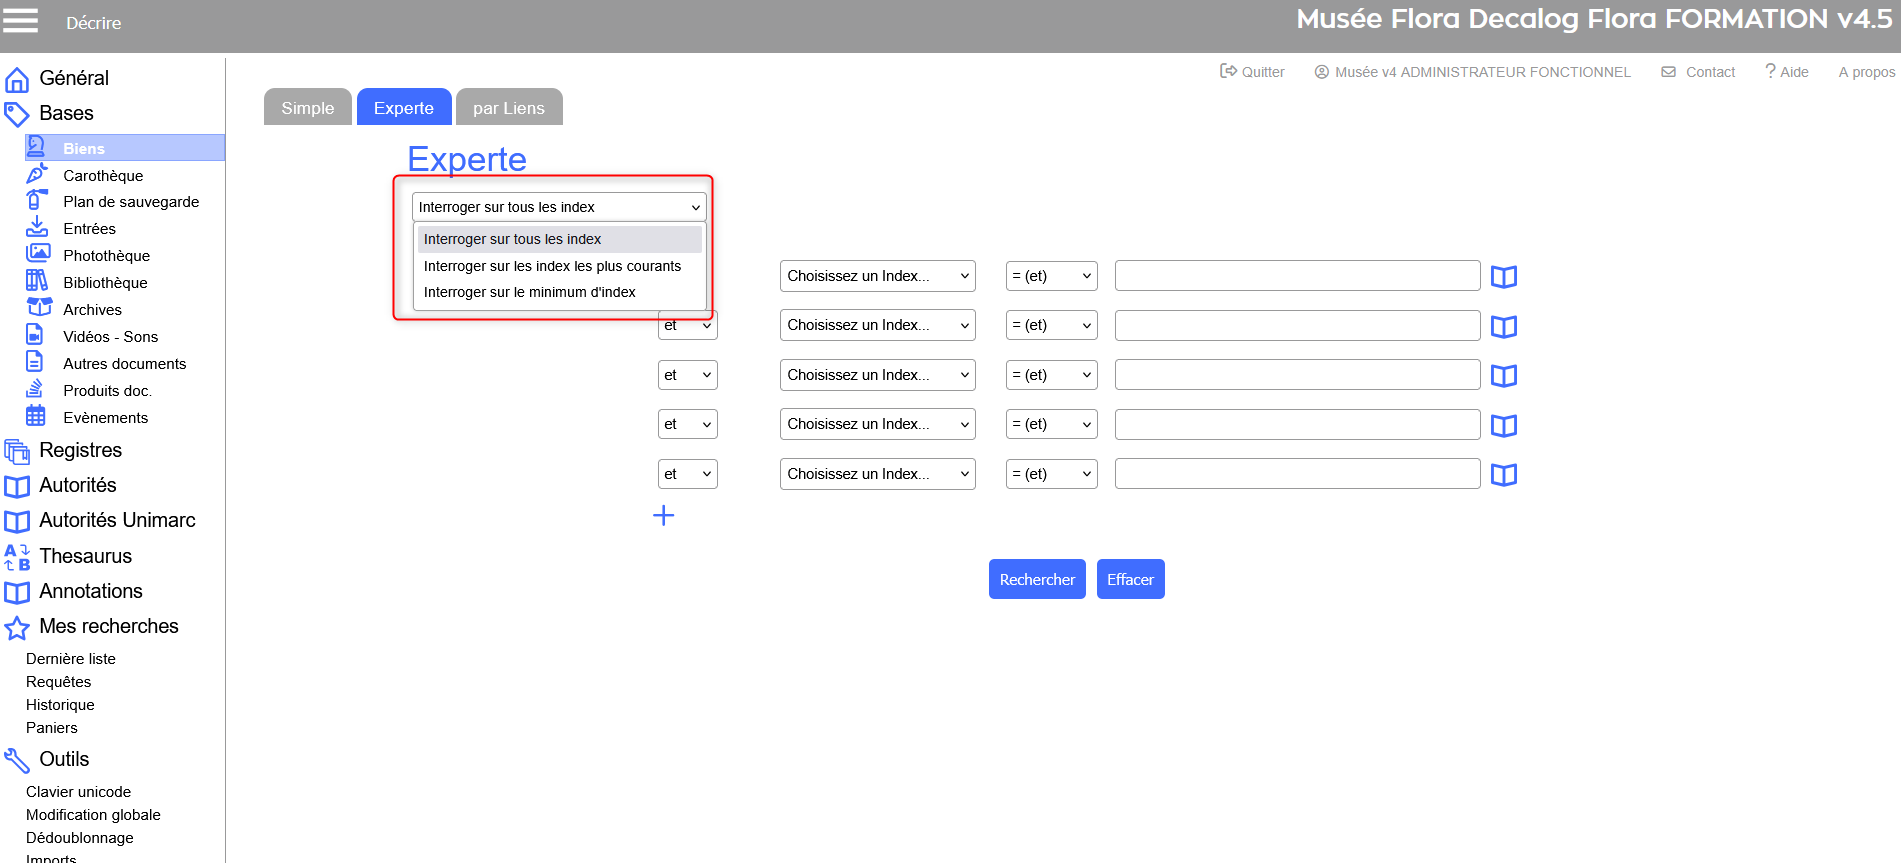
Task: Click the book icon beside last search field
Action: click(1503, 475)
